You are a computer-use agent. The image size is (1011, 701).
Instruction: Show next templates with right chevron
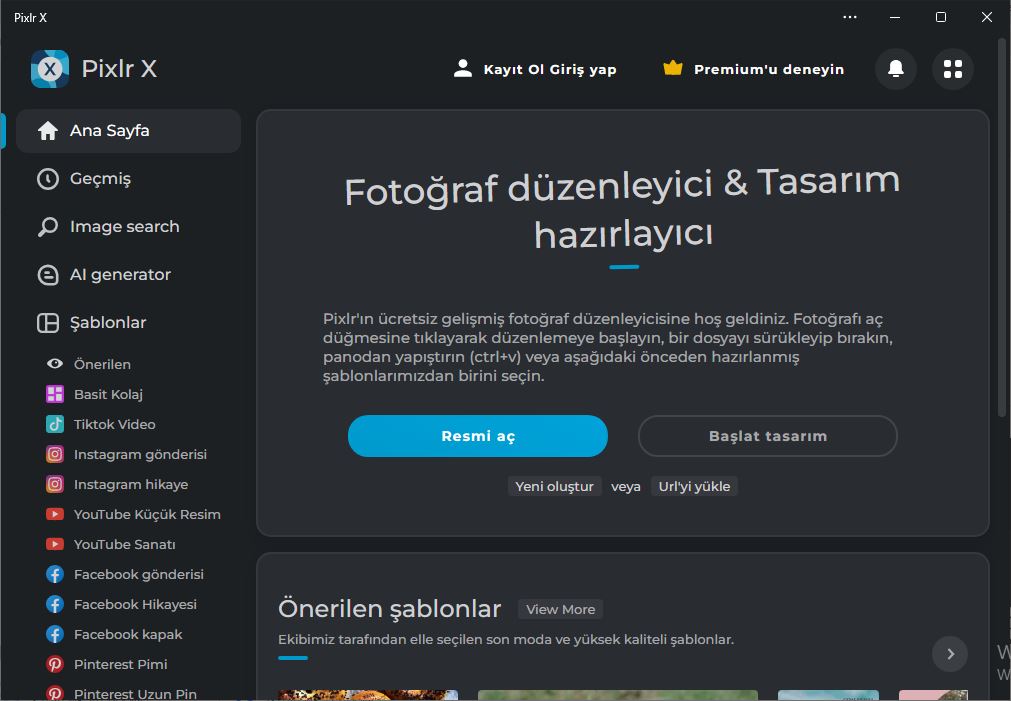(950, 654)
